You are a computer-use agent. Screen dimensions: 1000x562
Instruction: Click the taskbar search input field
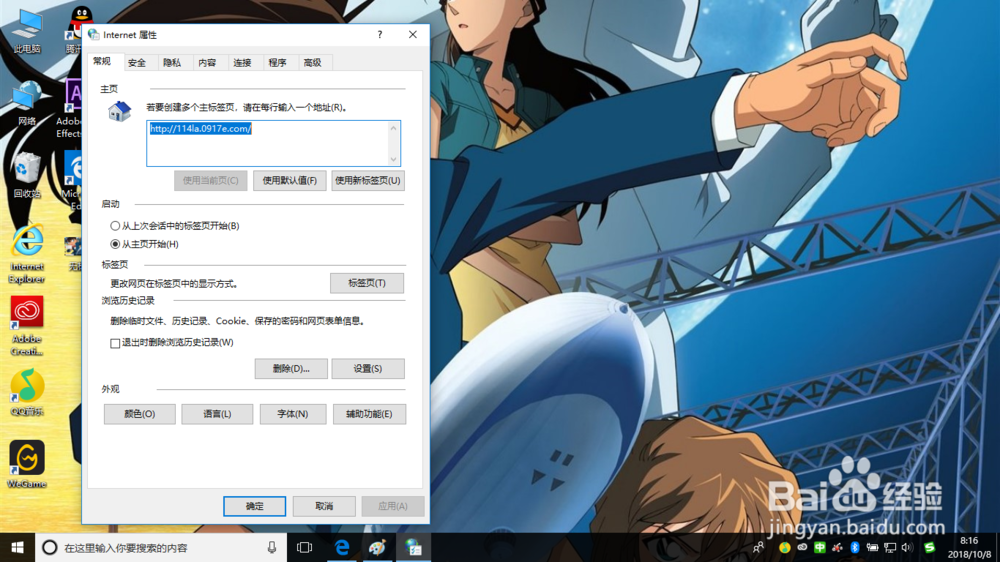pyautogui.click(x=163, y=547)
